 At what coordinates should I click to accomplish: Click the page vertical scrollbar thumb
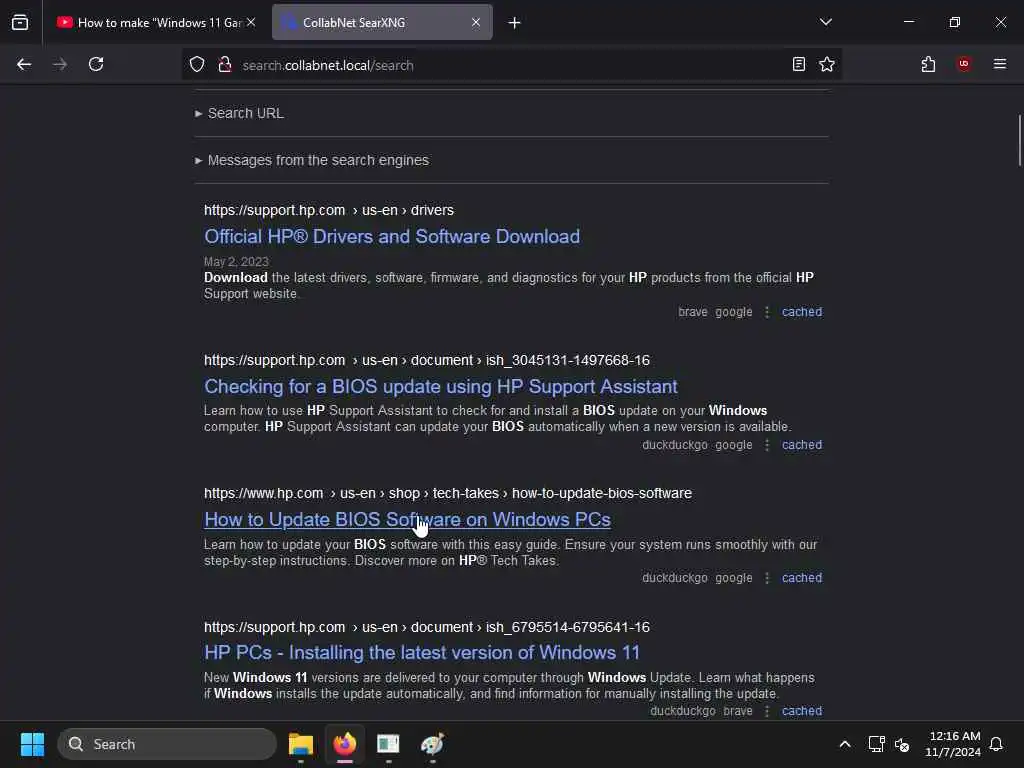coord(1019,140)
